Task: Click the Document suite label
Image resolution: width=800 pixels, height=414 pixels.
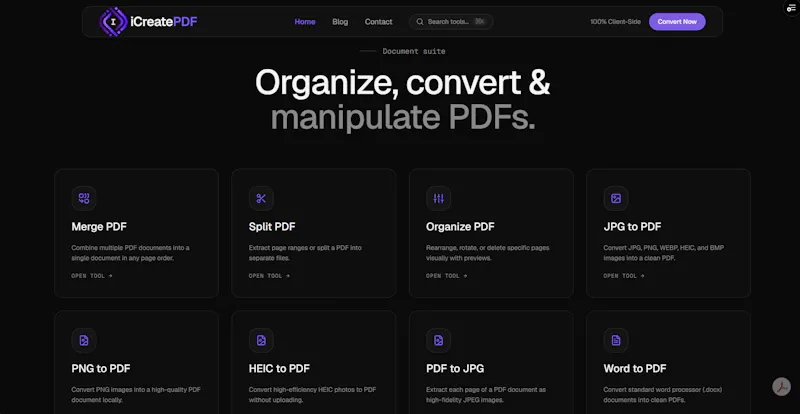Action: click(x=414, y=51)
